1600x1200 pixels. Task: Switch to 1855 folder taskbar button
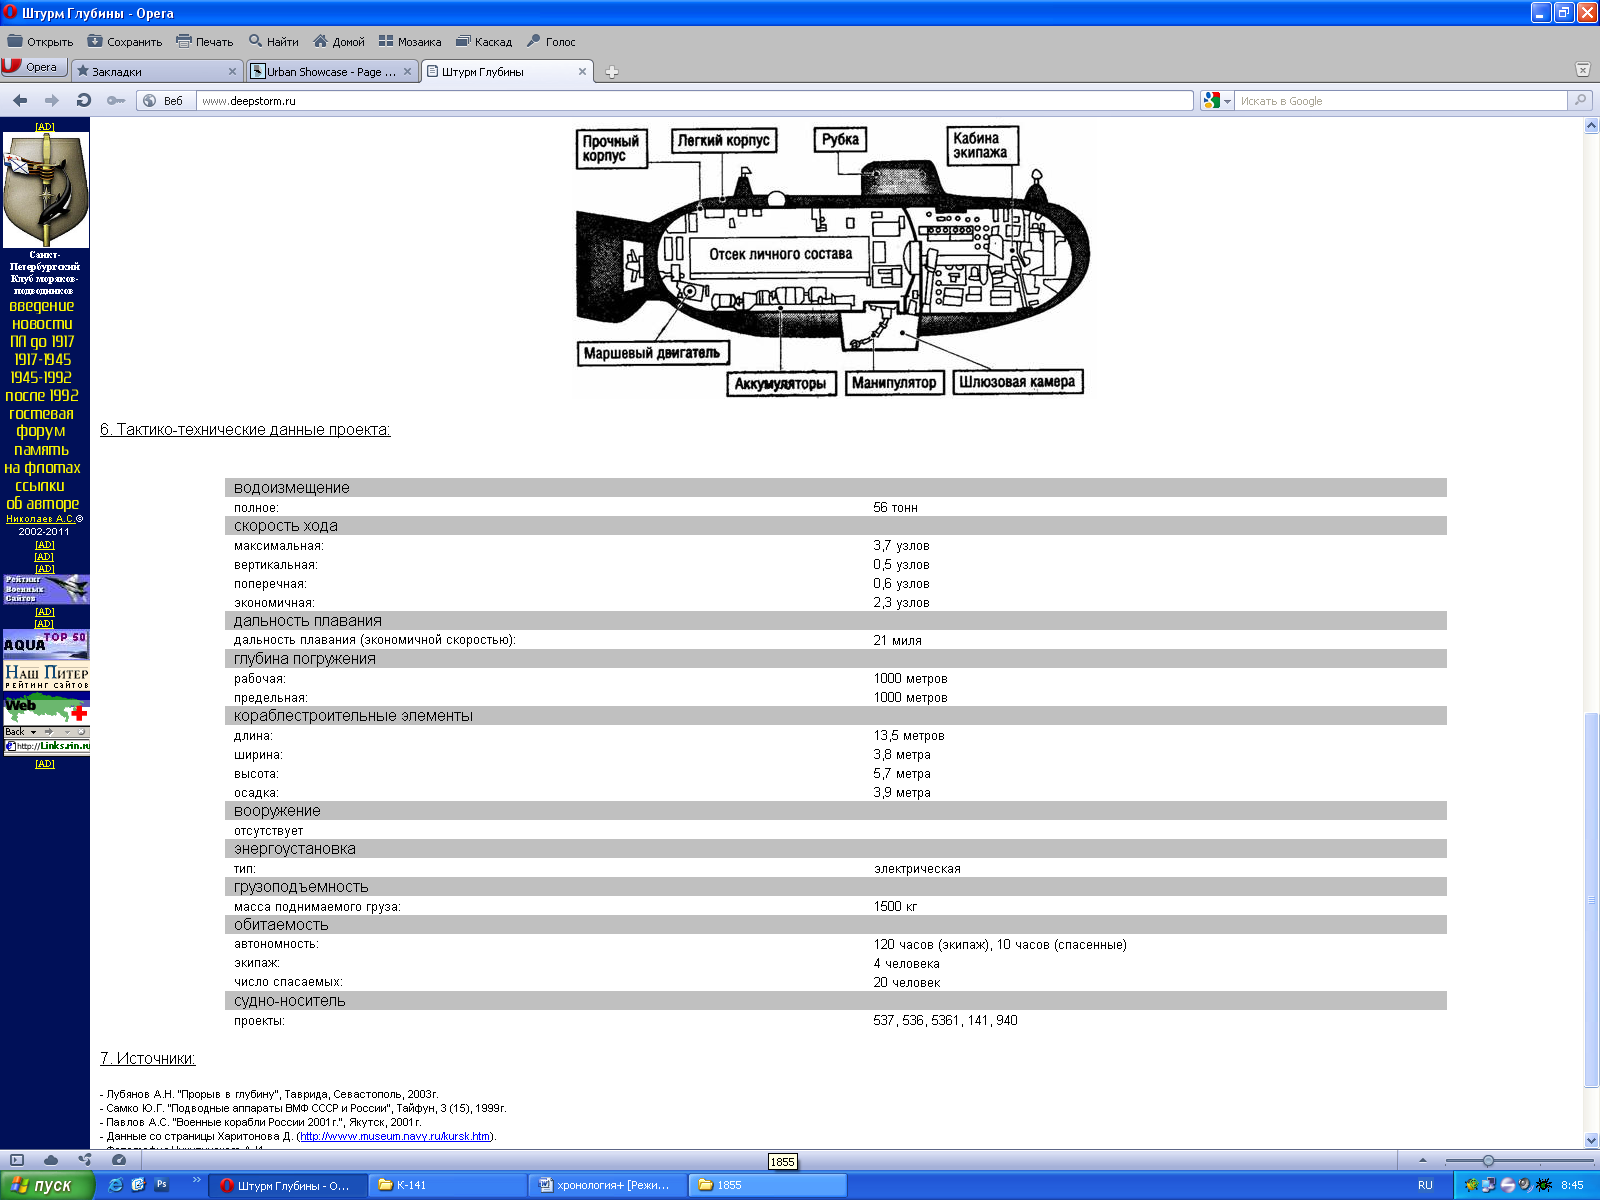(x=768, y=1185)
